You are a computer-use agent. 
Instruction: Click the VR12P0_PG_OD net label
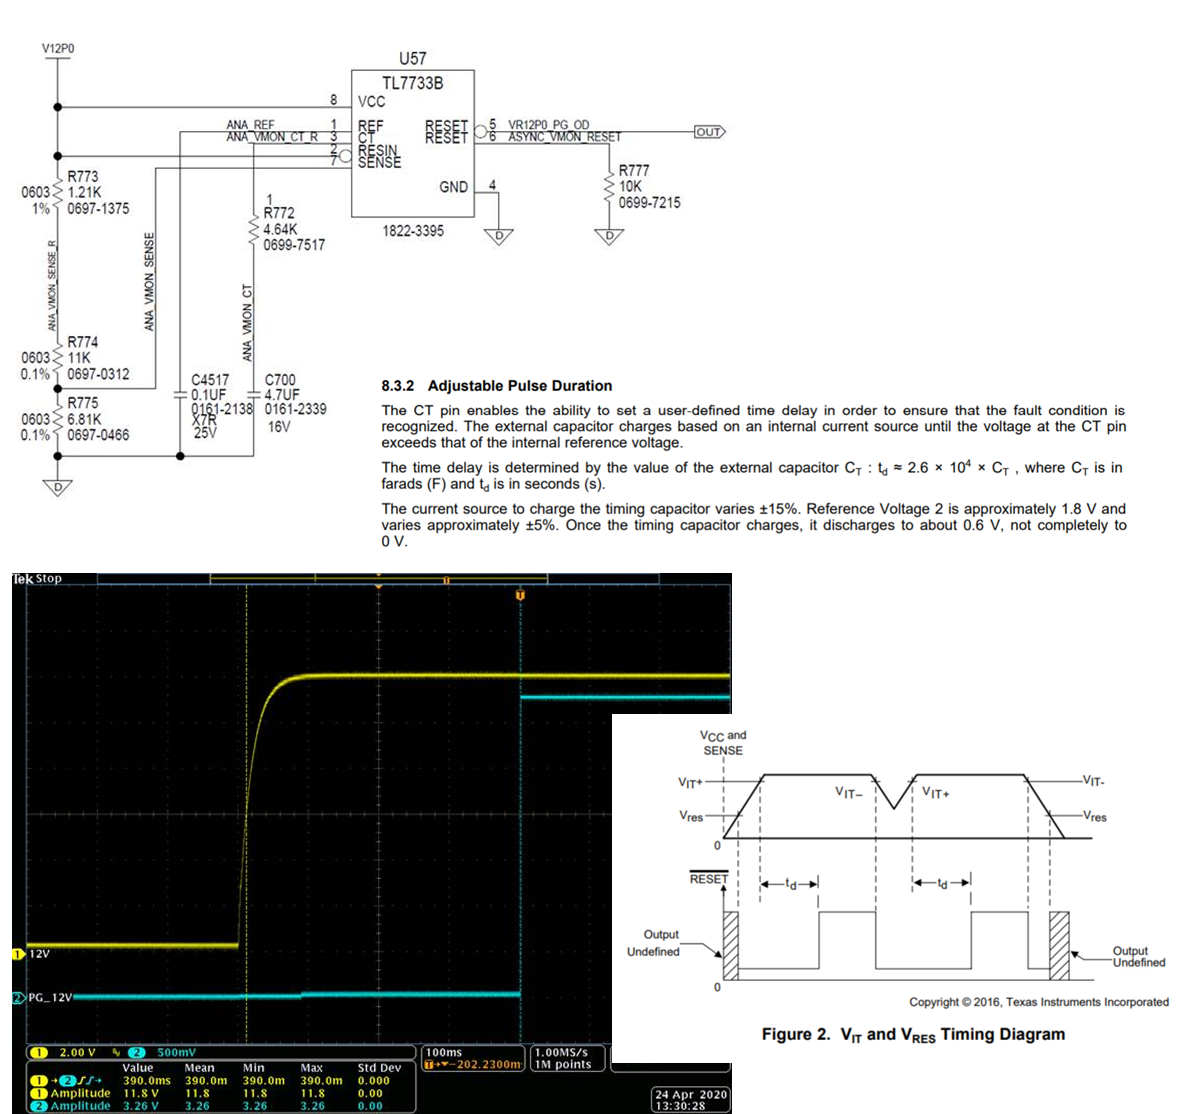(x=549, y=125)
